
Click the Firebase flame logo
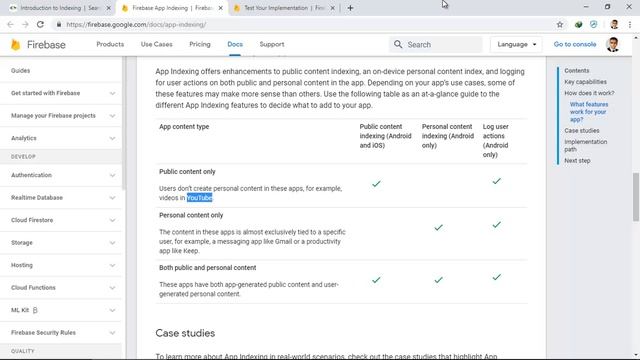click(16, 44)
